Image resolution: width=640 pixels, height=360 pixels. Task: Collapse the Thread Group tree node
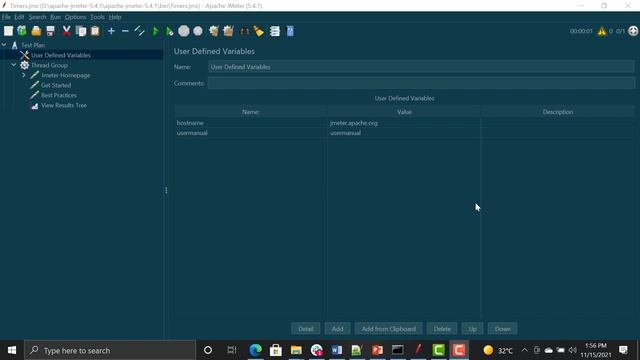pos(14,65)
